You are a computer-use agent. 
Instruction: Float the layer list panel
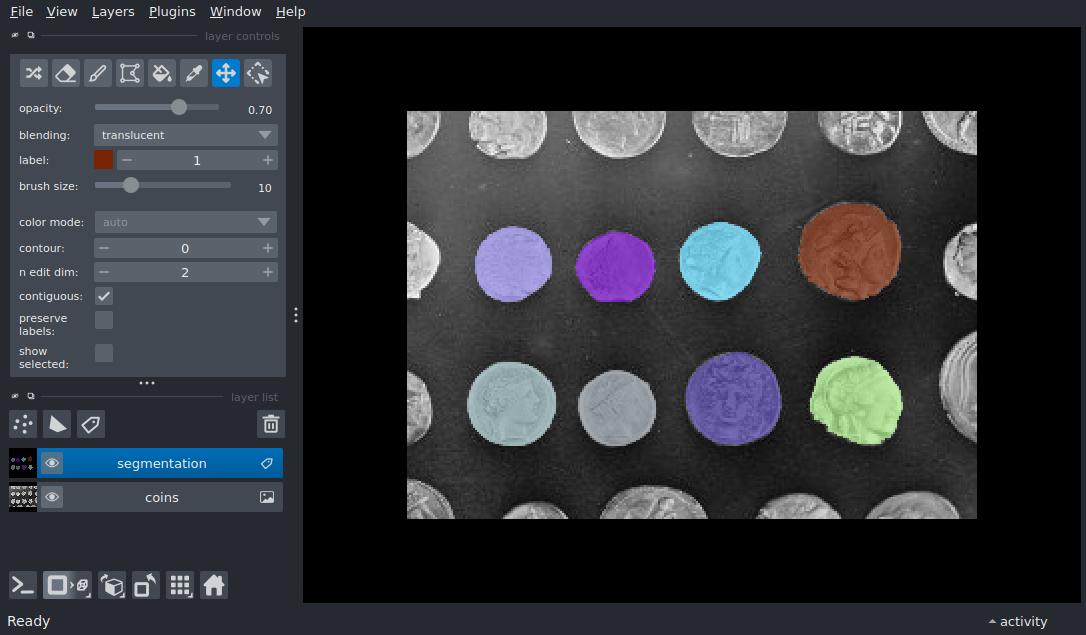30,396
